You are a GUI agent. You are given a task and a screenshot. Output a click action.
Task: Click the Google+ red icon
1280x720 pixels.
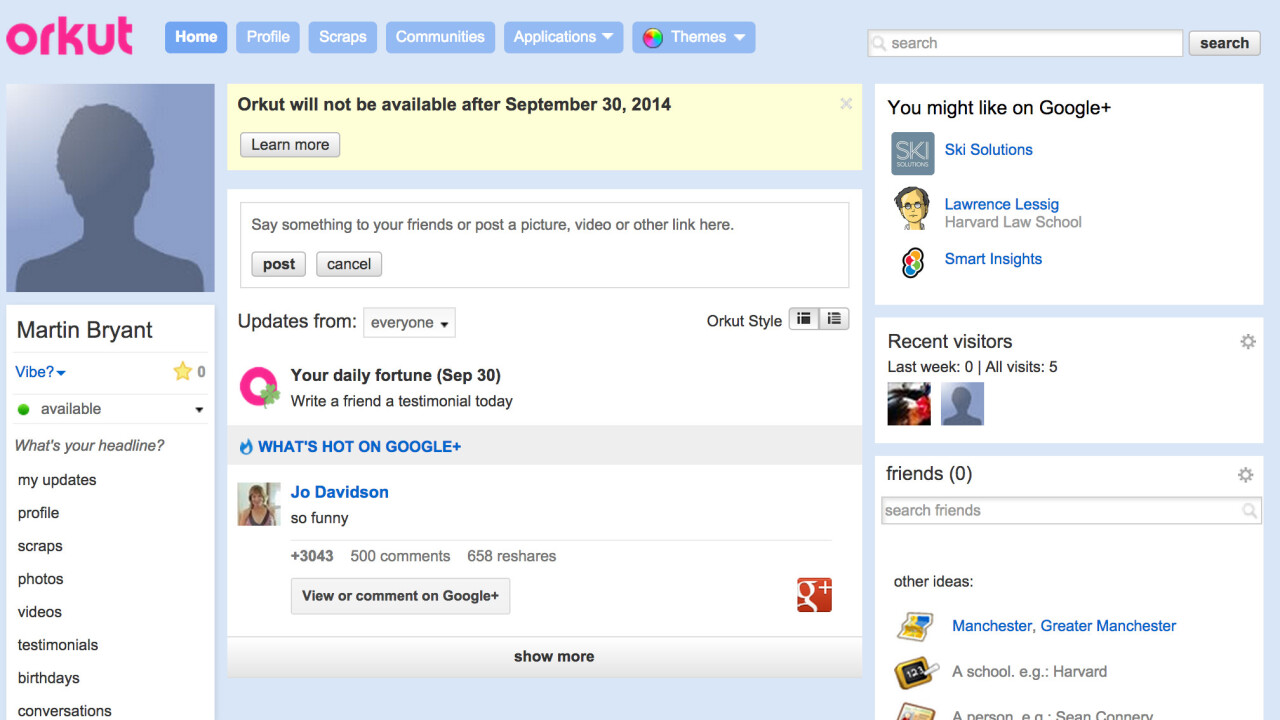coord(814,594)
